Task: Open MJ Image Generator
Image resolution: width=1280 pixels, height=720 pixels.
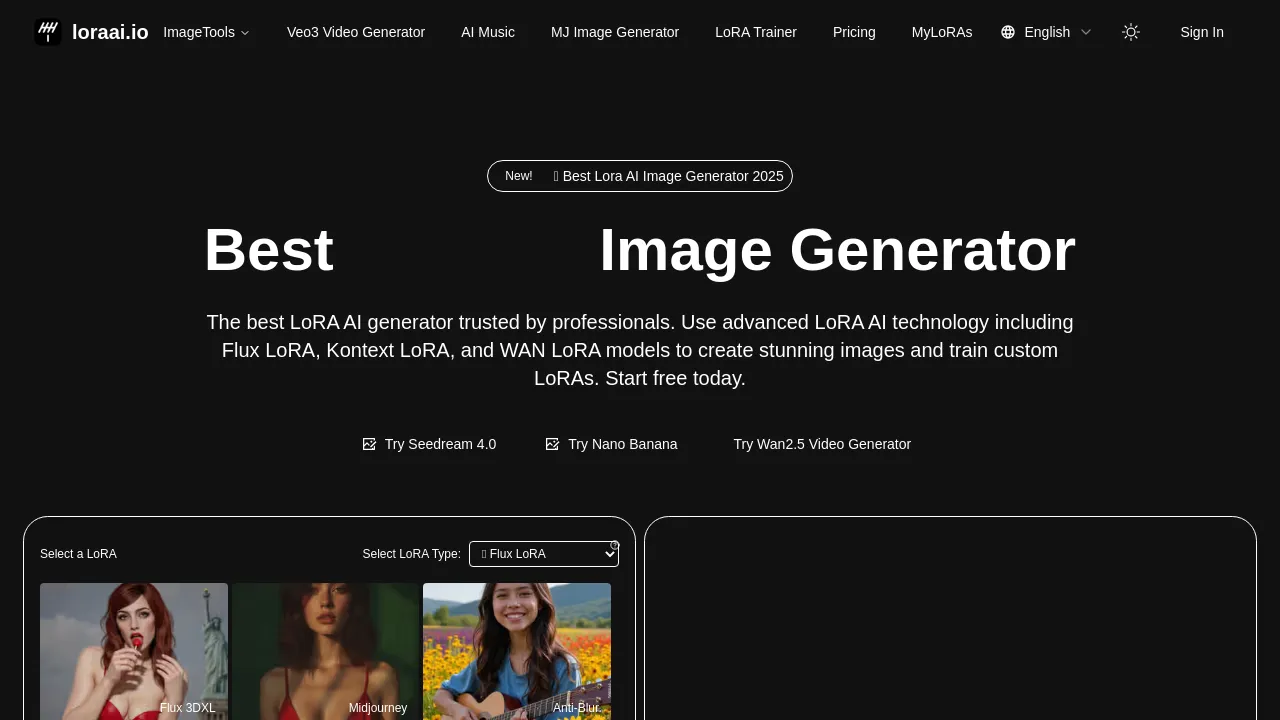Action: click(615, 32)
